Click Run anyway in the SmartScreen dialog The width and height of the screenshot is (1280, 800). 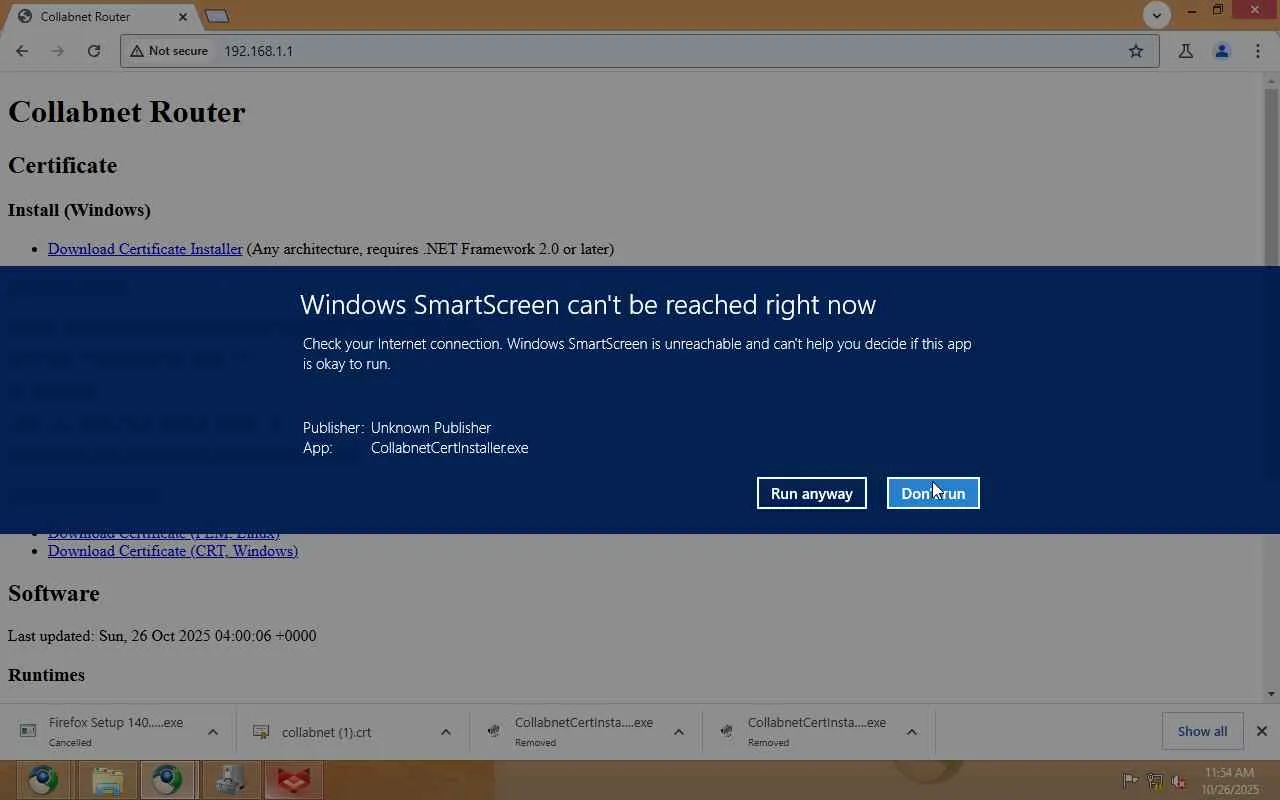[x=811, y=493]
